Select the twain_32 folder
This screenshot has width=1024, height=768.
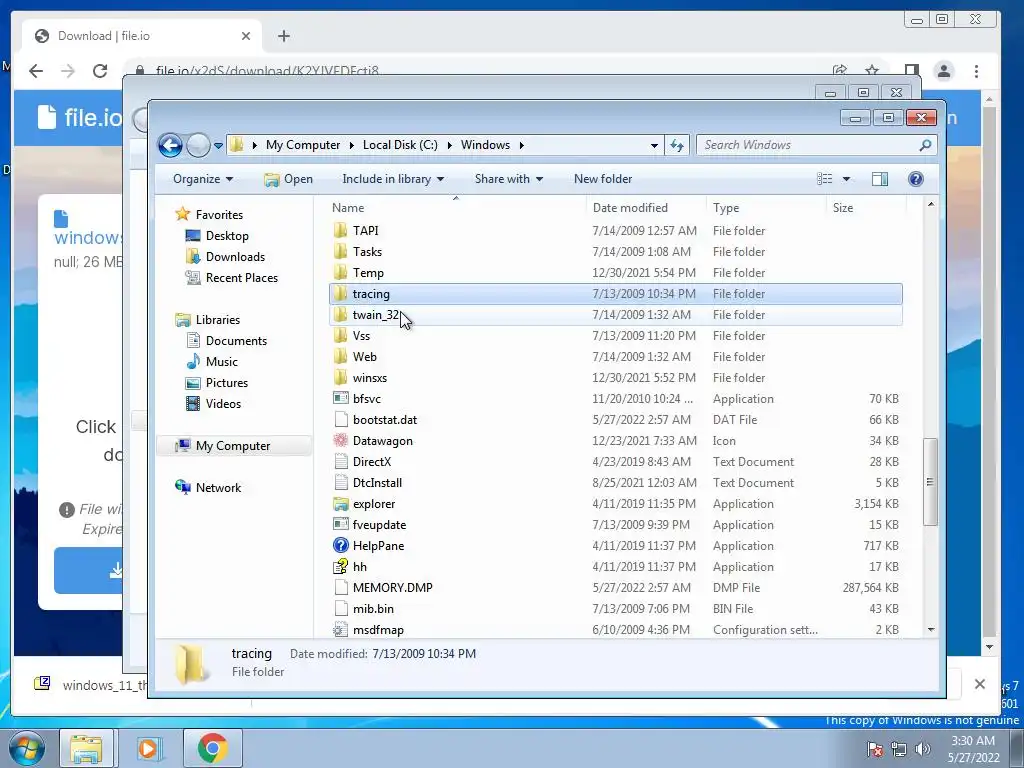click(616, 315)
